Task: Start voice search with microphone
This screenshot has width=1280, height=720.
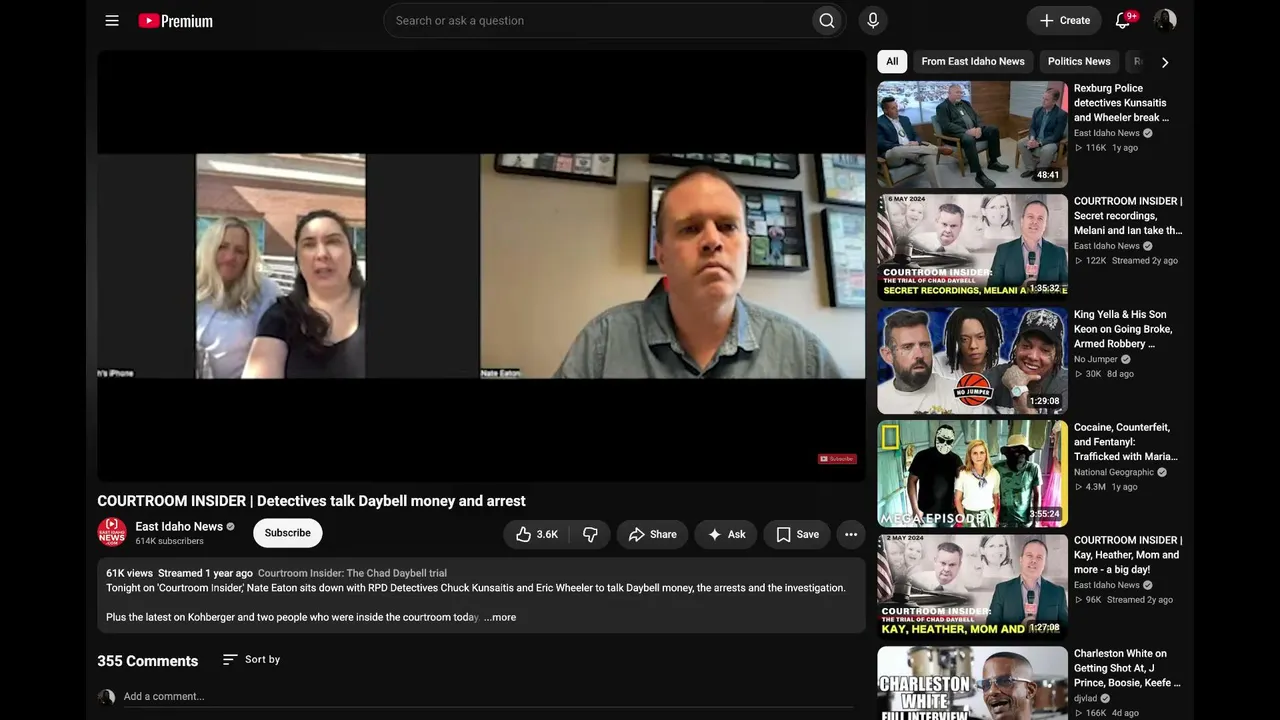Action: pyautogui.click(x=873, y=21)
